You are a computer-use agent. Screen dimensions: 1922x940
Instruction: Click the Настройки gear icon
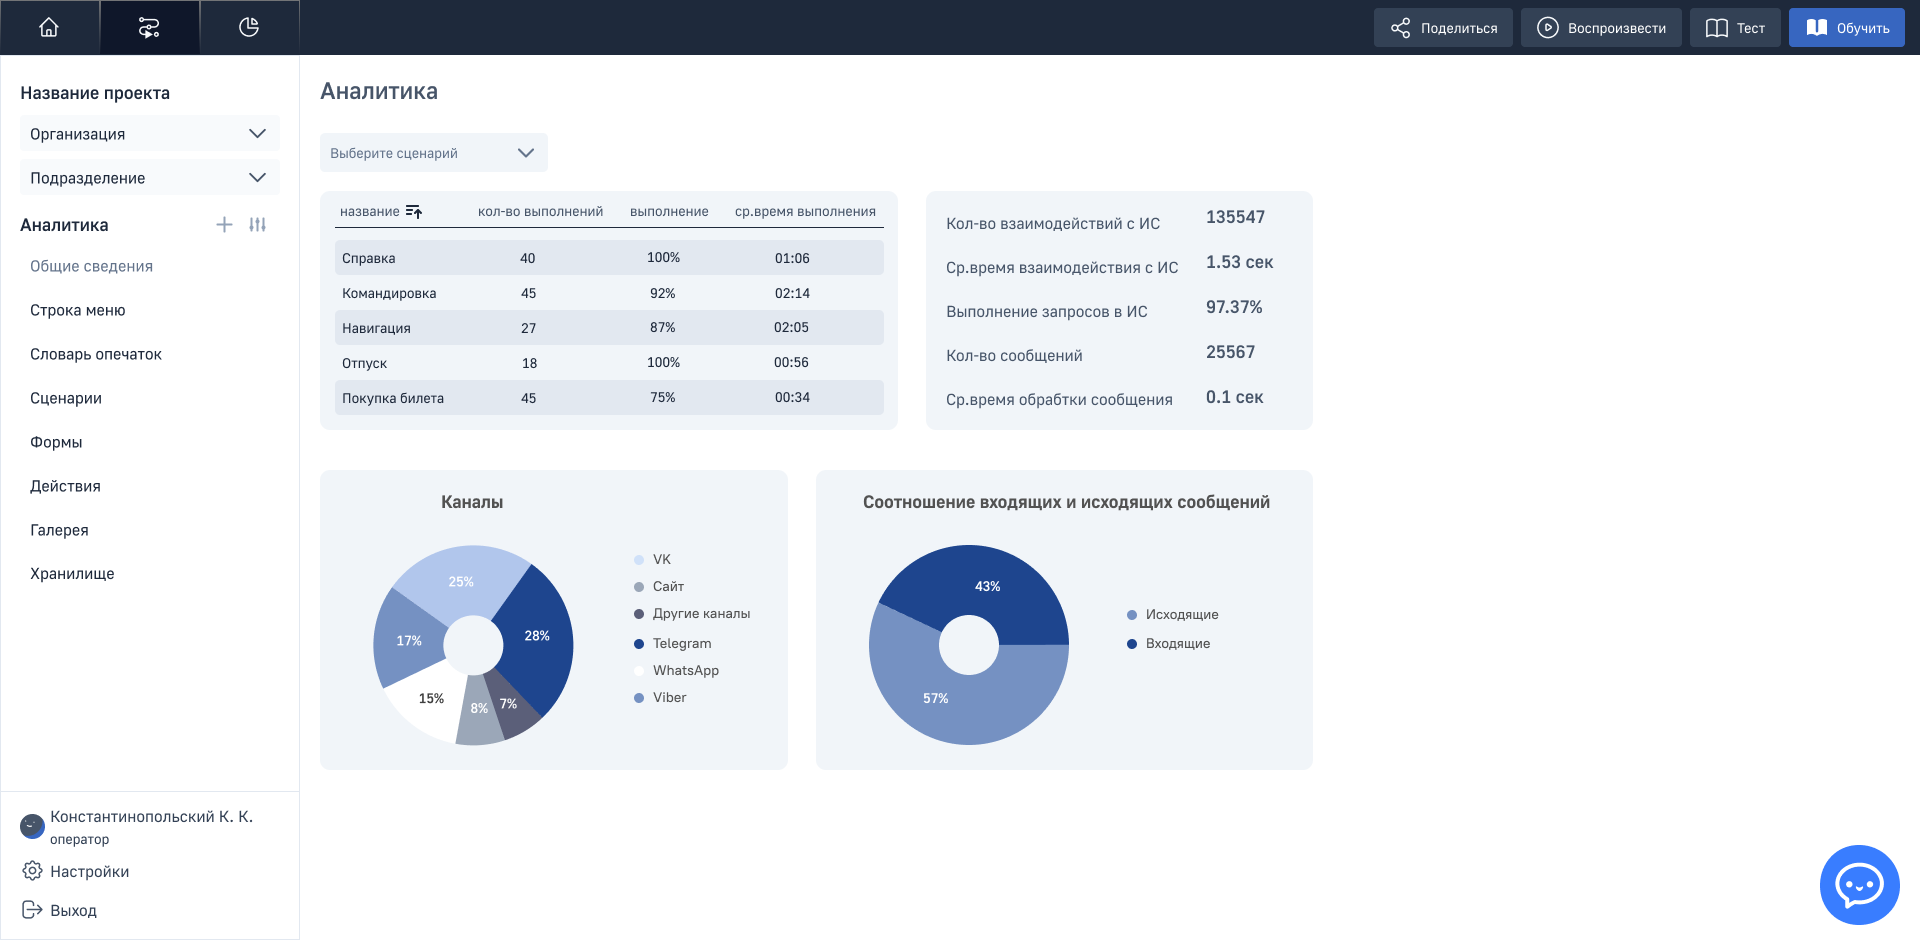(32, 871)
